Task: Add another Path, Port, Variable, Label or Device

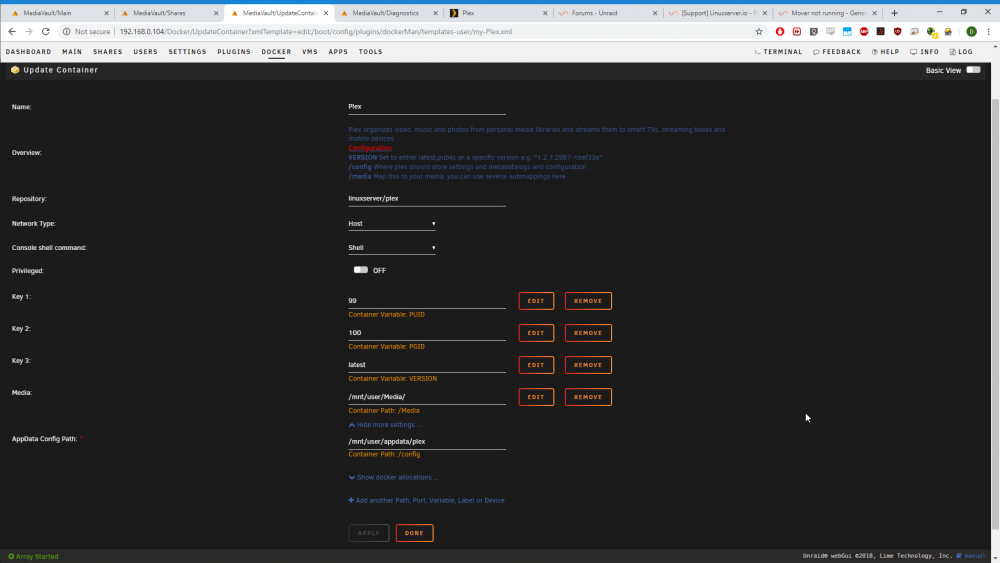Action: click(426, 501)
